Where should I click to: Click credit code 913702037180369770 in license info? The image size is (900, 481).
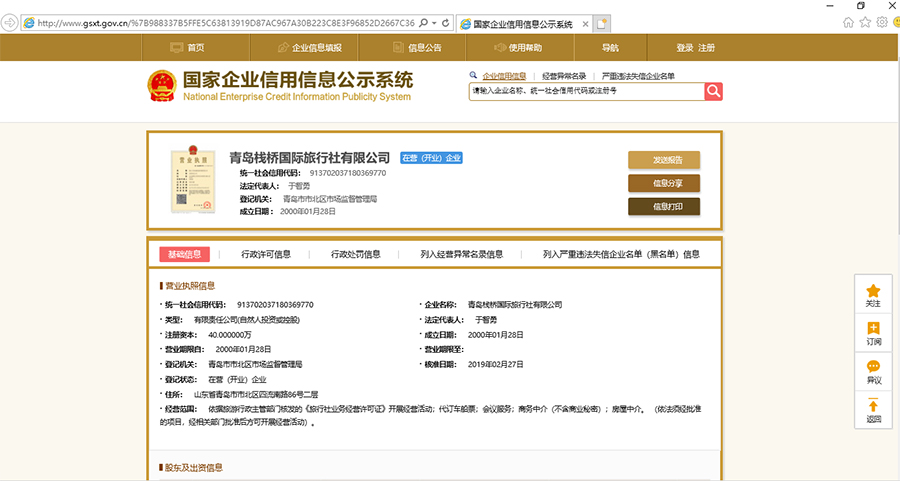point(275,305)
